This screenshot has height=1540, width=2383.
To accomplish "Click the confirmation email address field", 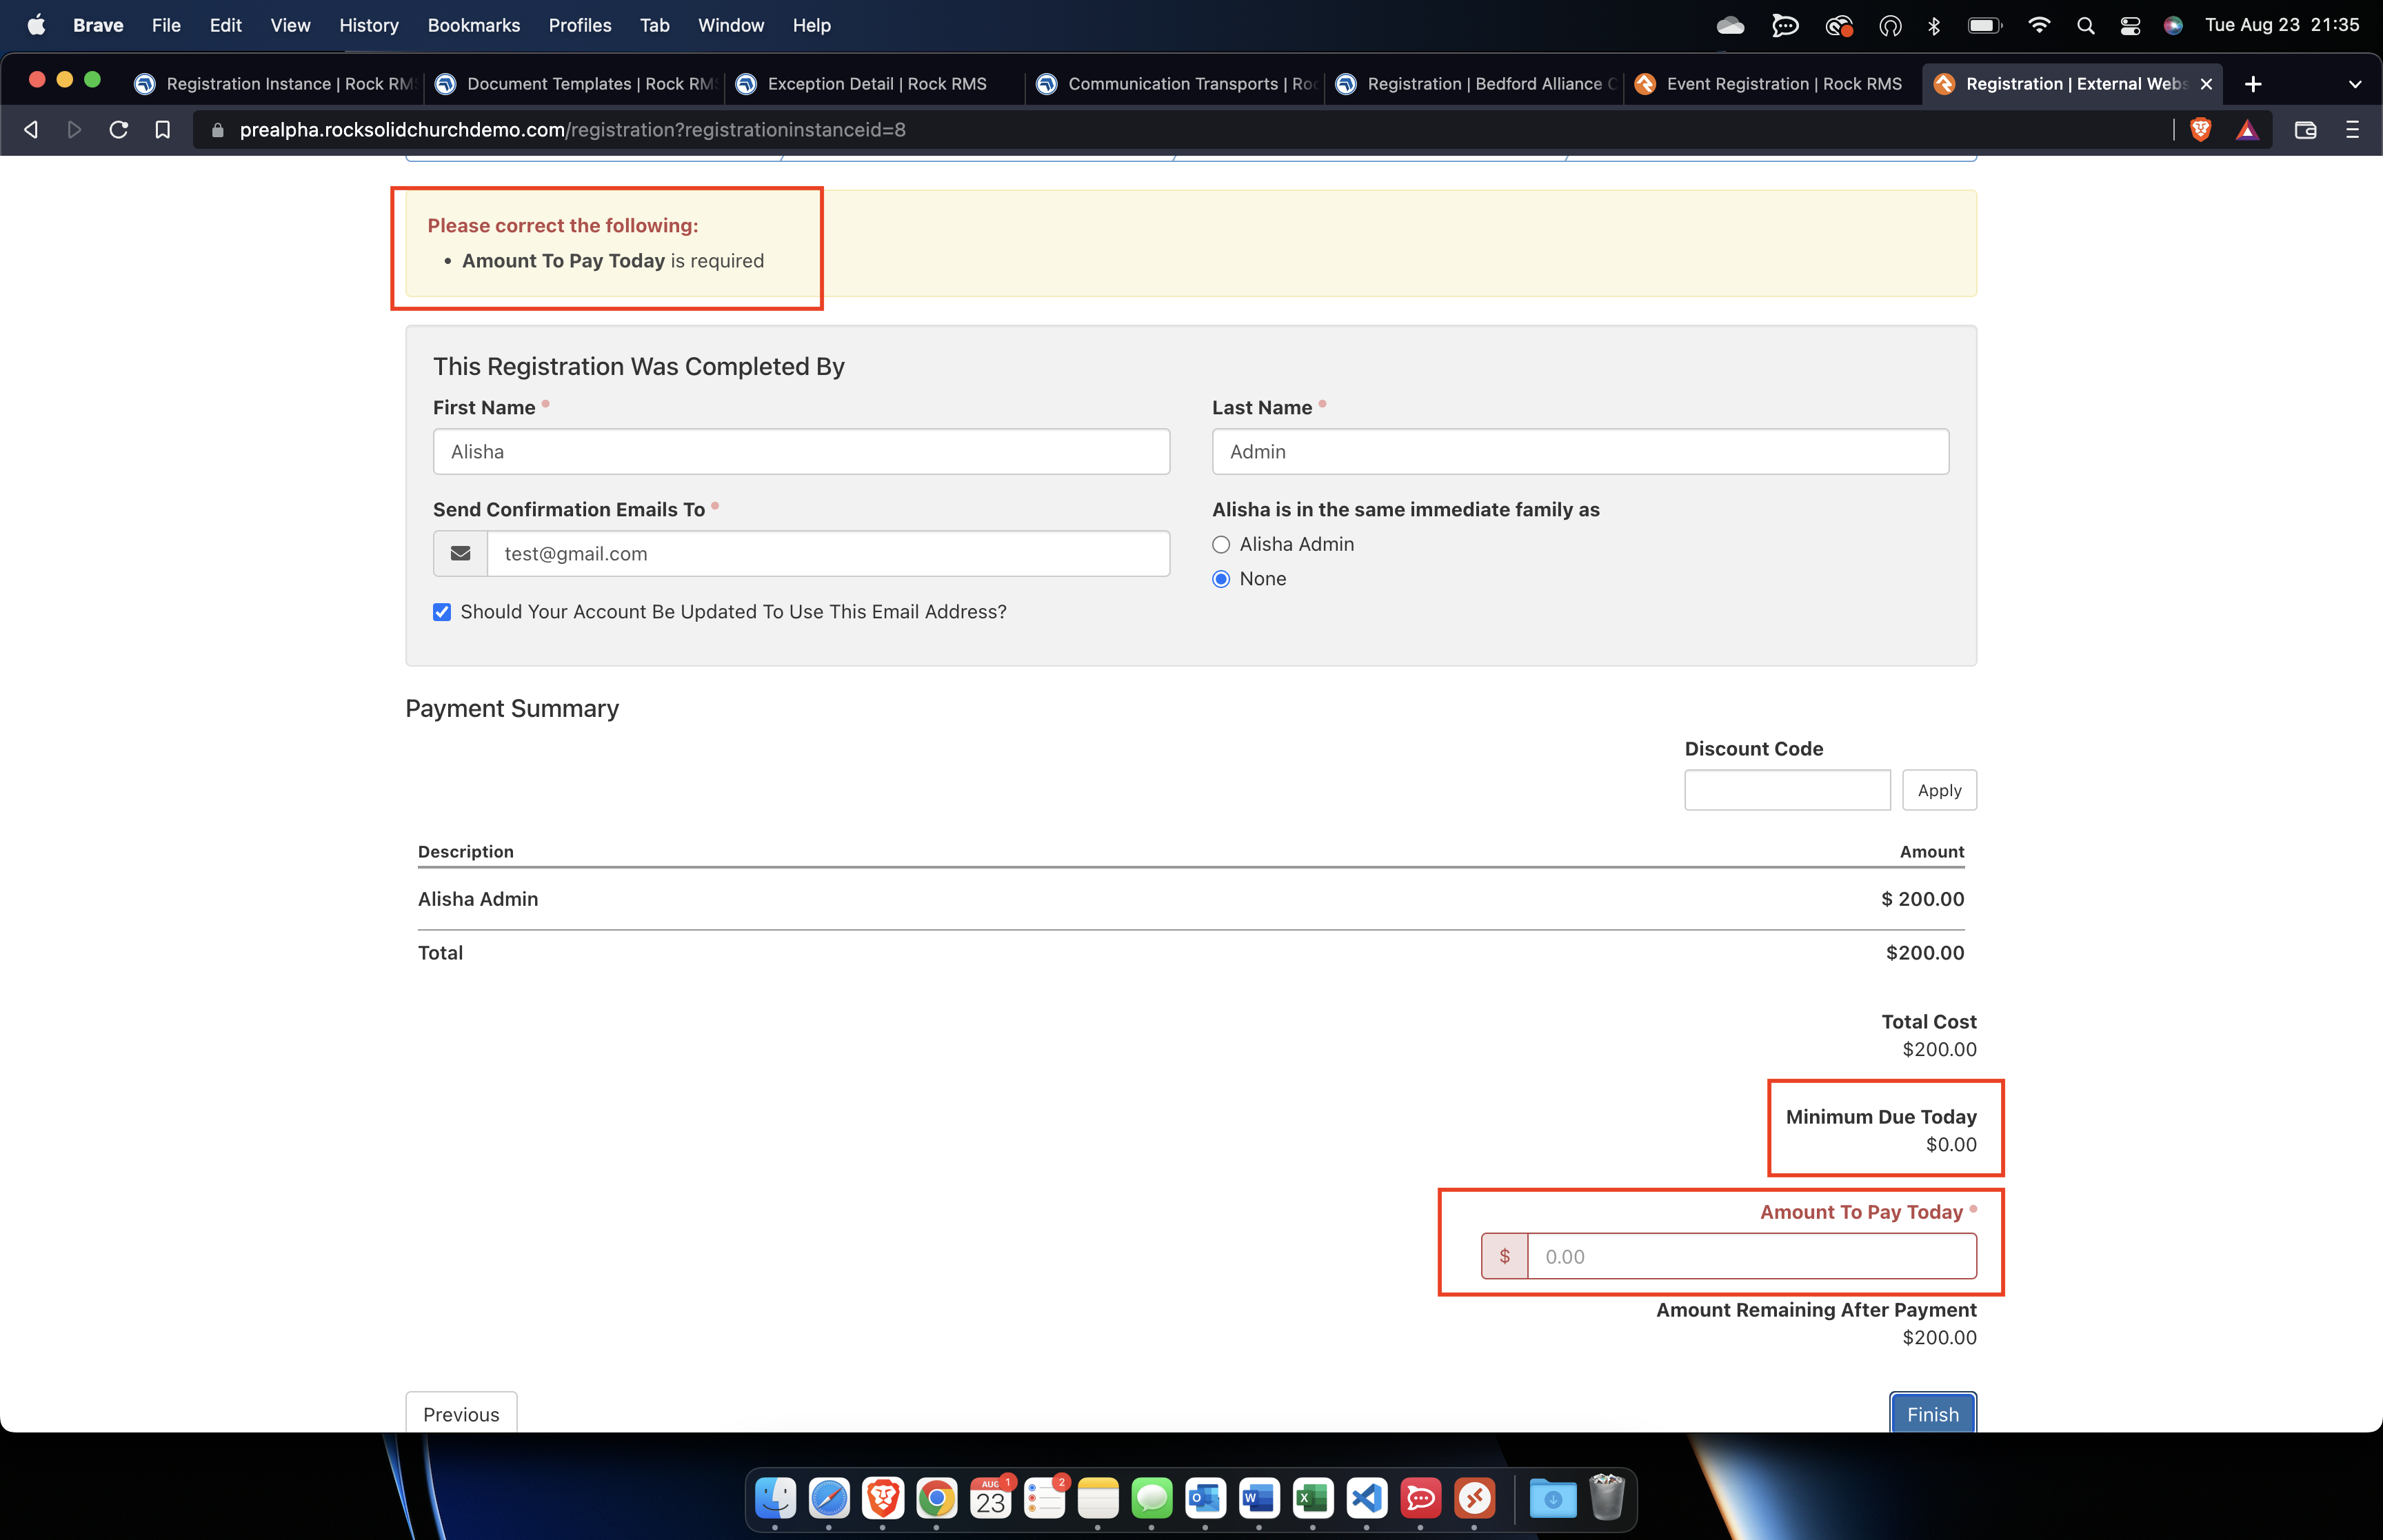I will point(828,554).
